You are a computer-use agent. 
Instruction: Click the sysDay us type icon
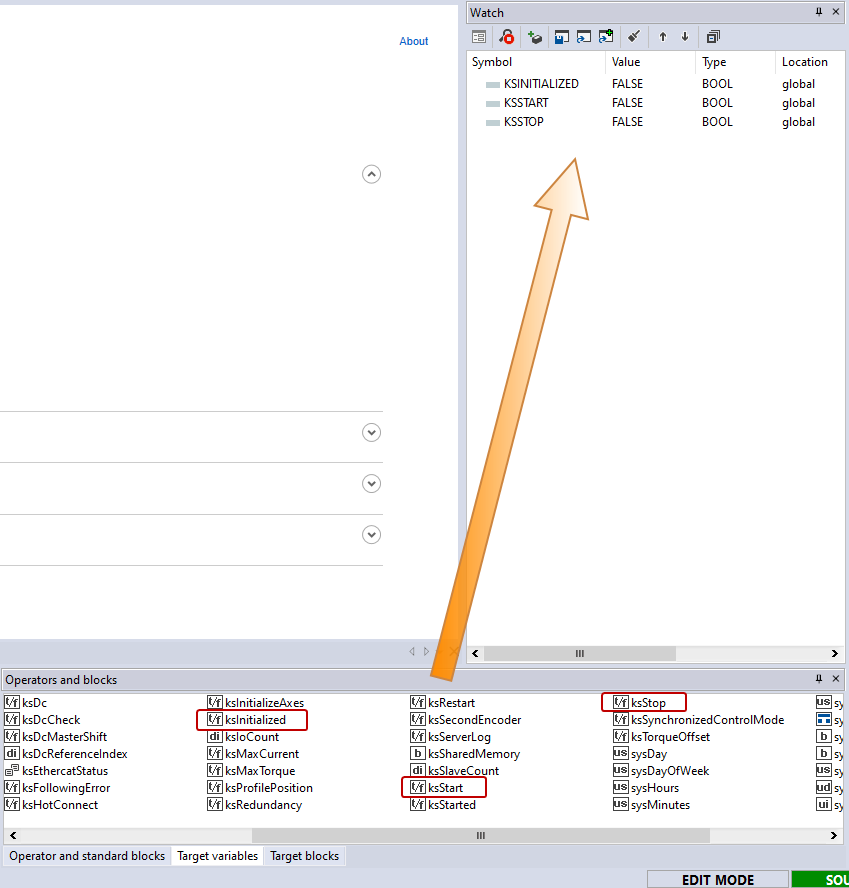click(x=621, y=754)
